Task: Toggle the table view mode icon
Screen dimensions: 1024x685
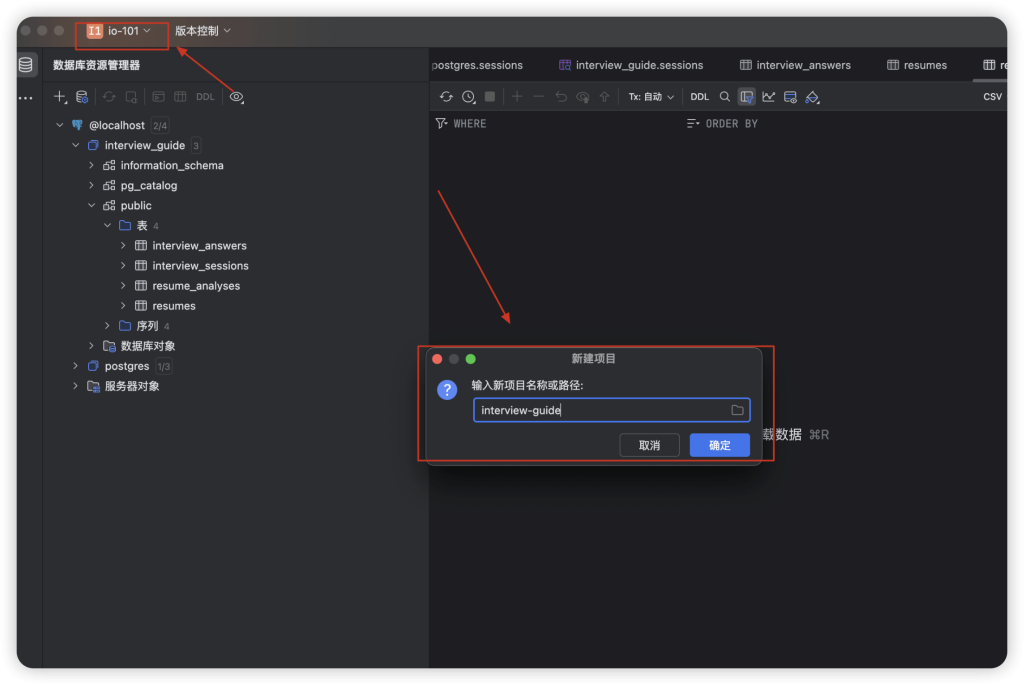Action: point(747,96)
